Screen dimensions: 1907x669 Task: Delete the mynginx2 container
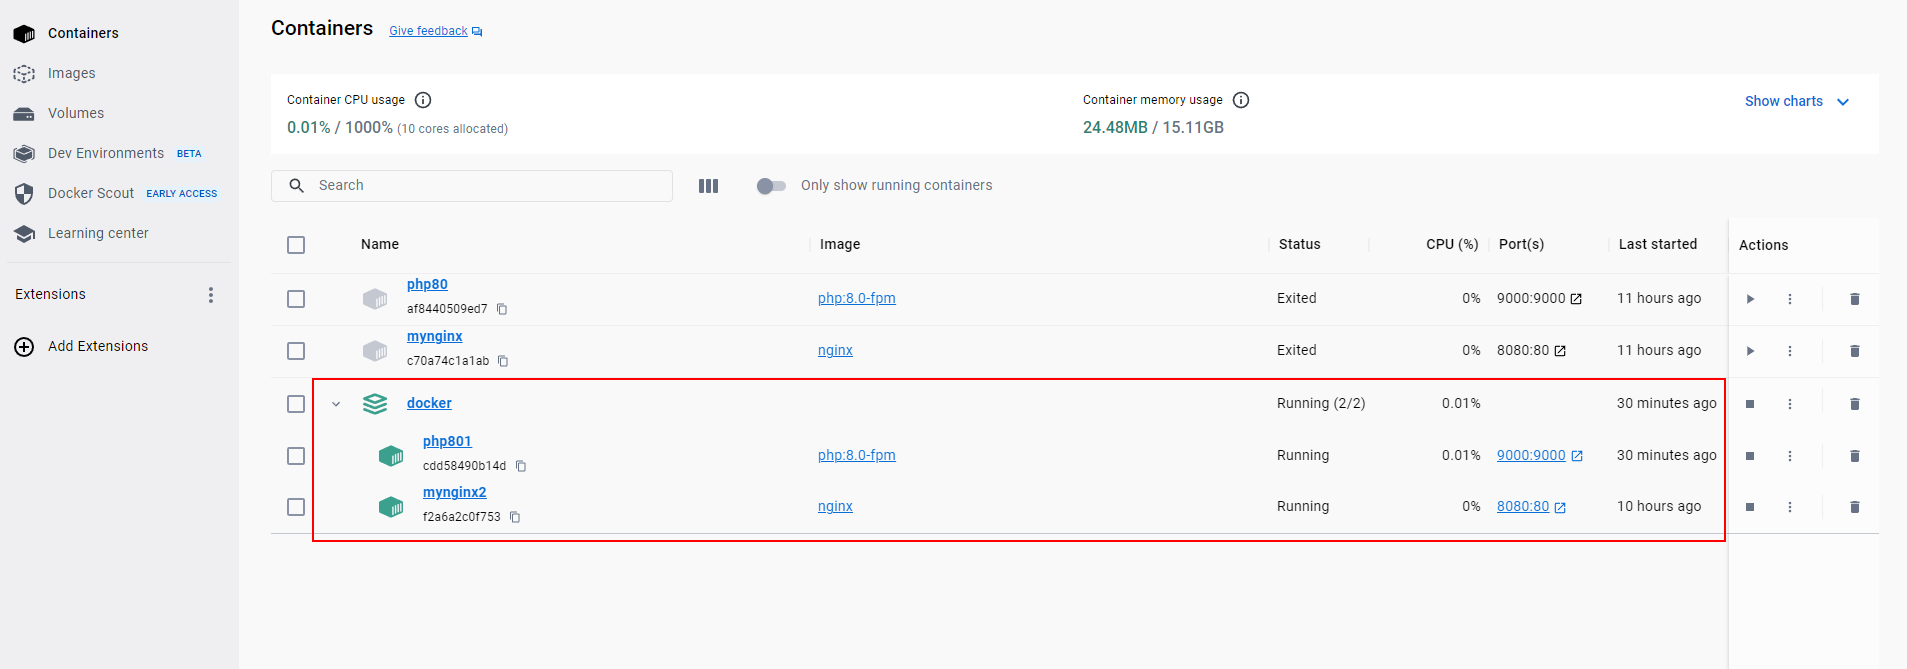tap(1855, 507)
